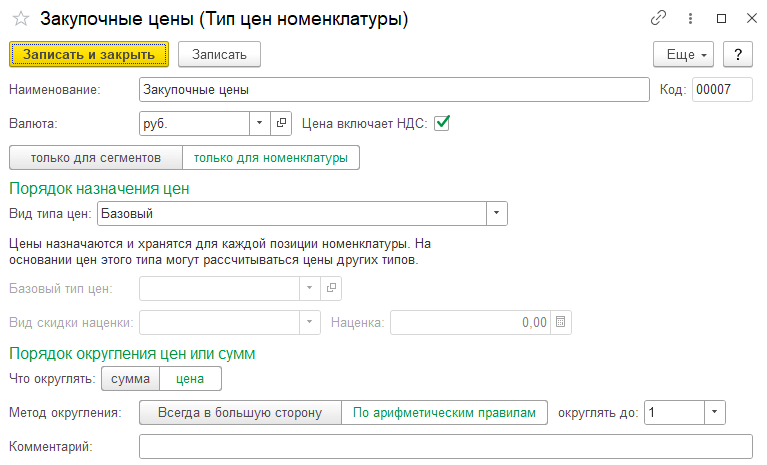
Task: Open the Наценка calculator icon
Action: pos(561,322)
